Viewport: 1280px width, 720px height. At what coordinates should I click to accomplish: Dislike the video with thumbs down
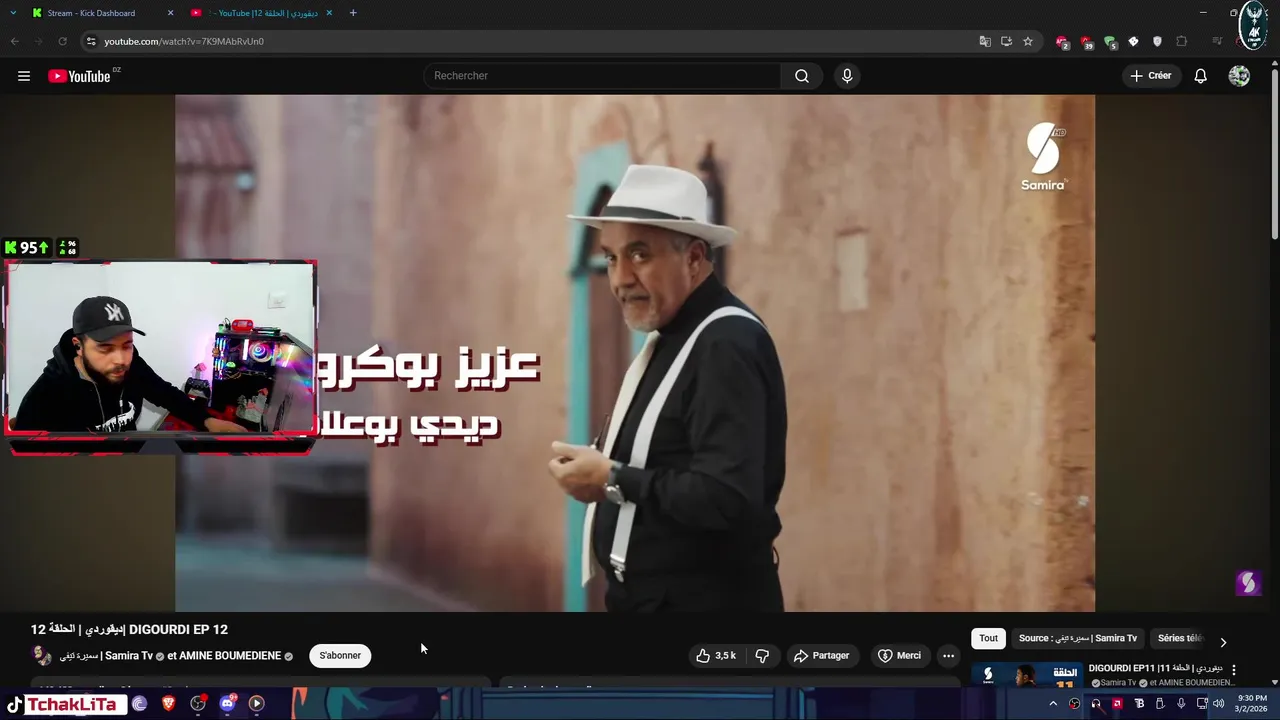(762, 656)
